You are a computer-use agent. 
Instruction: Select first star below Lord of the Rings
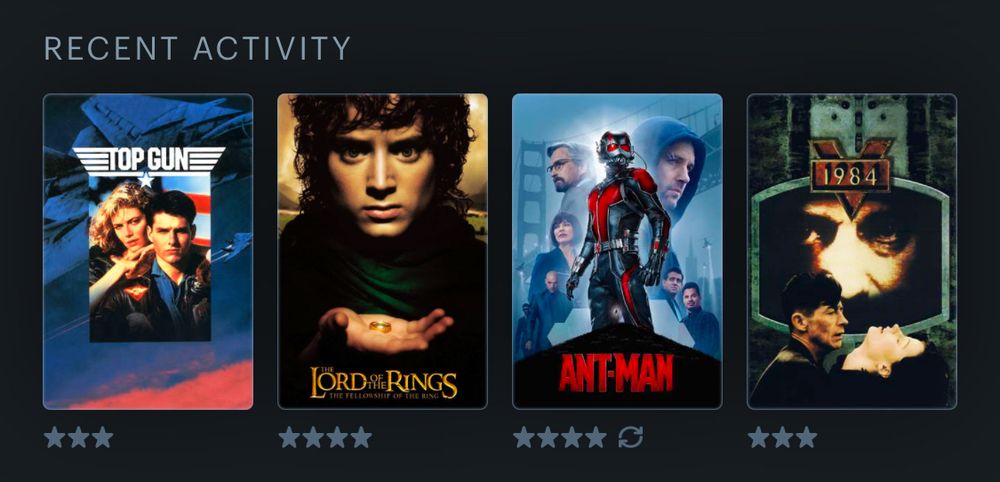(x=290, y=437)
